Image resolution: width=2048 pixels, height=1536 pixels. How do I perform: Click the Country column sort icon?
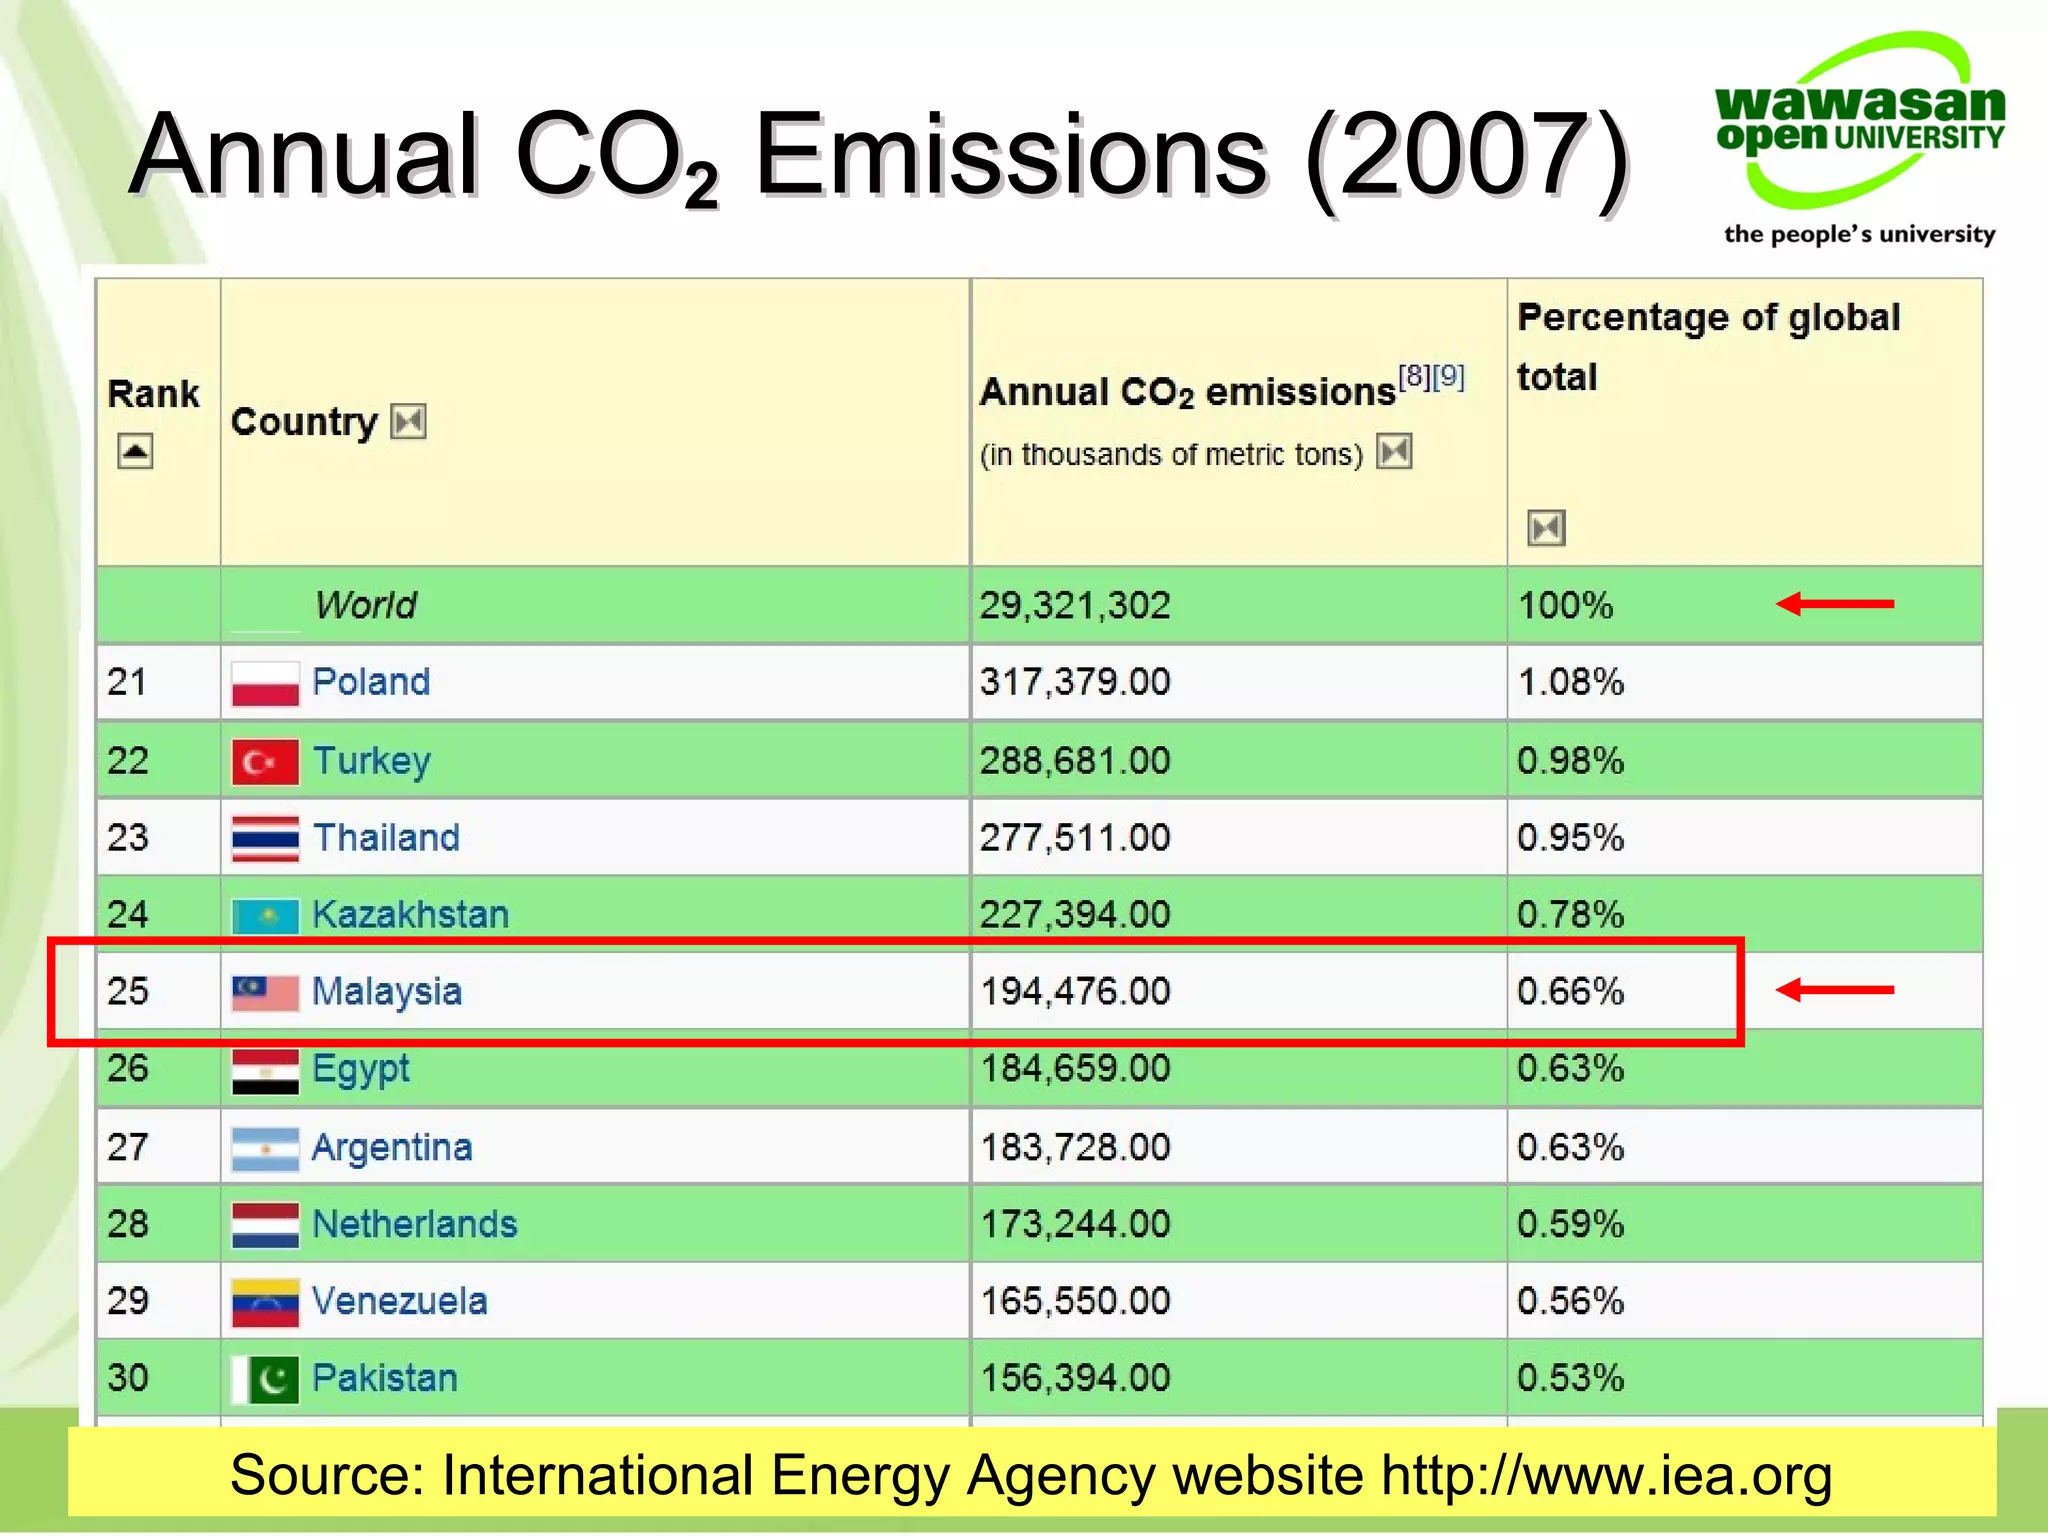[408, 422]
